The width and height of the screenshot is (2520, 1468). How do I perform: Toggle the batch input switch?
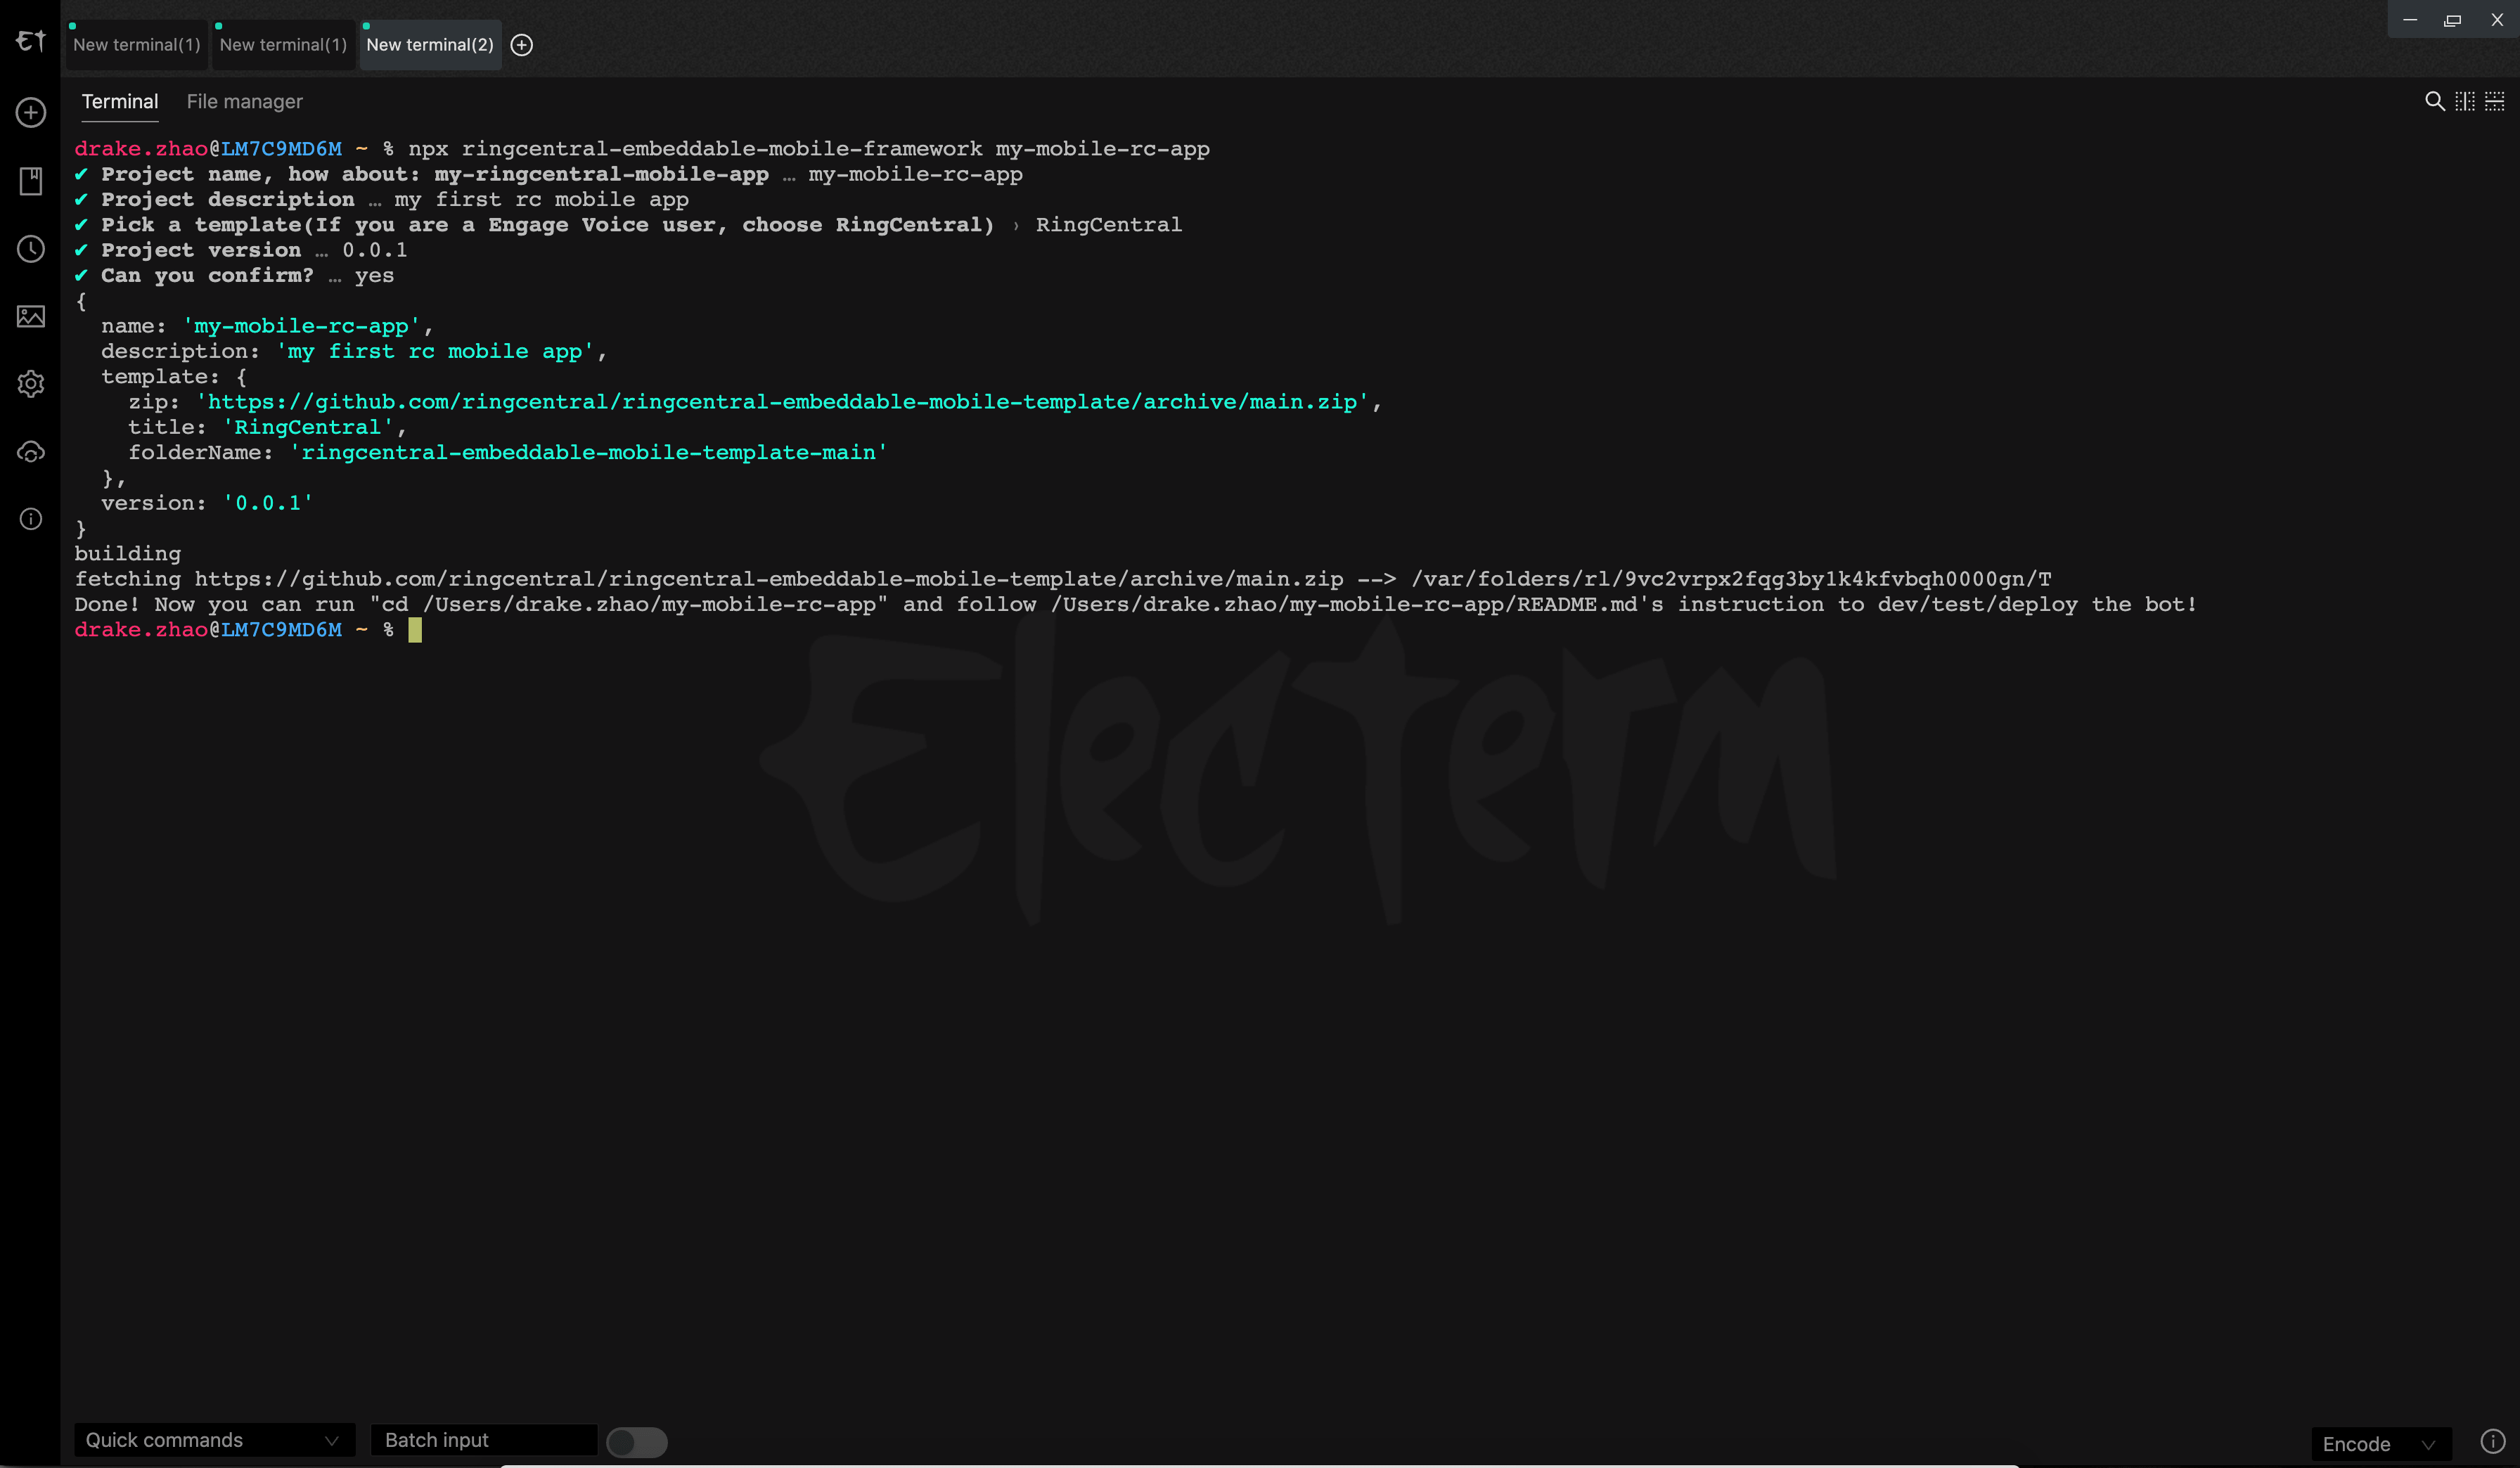[x=636, y=1441]
